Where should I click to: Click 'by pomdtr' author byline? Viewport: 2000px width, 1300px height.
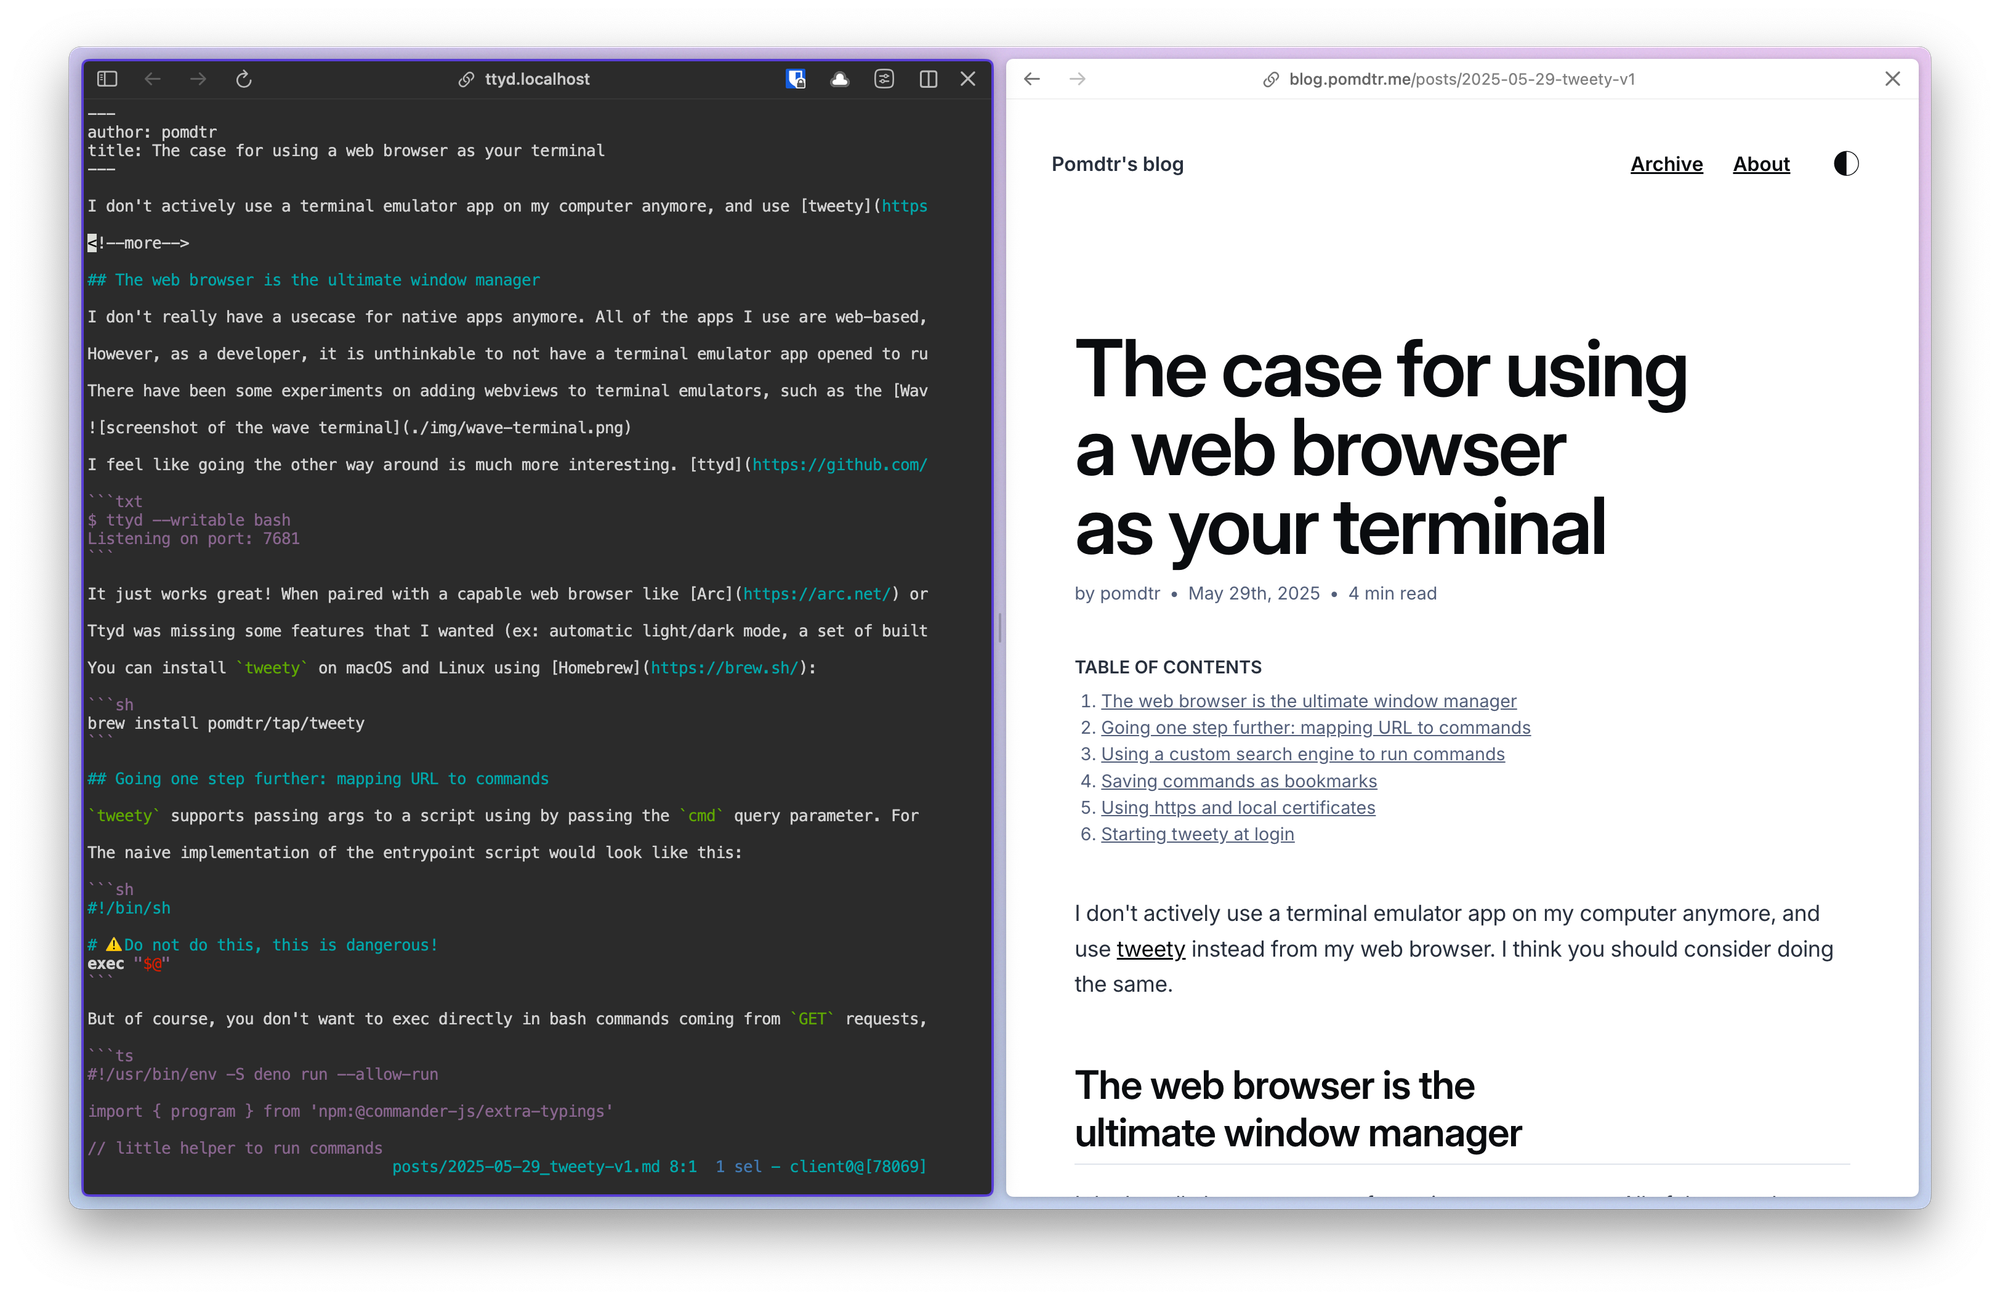click(x=1117, y=593)
